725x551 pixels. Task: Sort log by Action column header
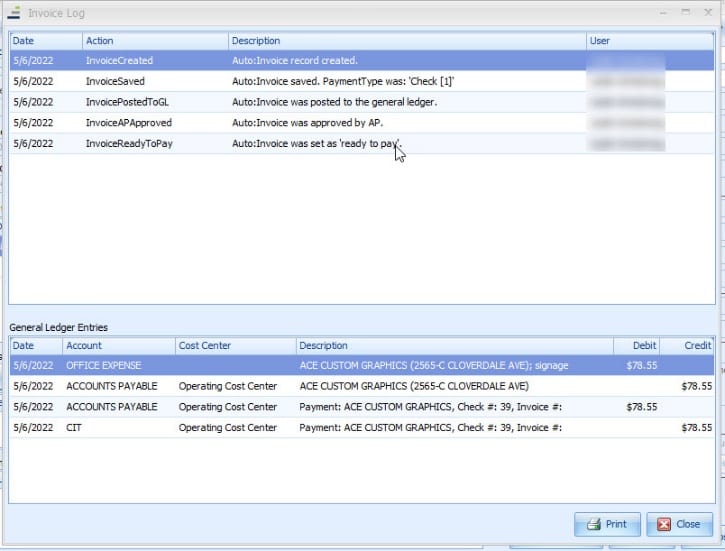pyautogui.click(x=155, y=41)
